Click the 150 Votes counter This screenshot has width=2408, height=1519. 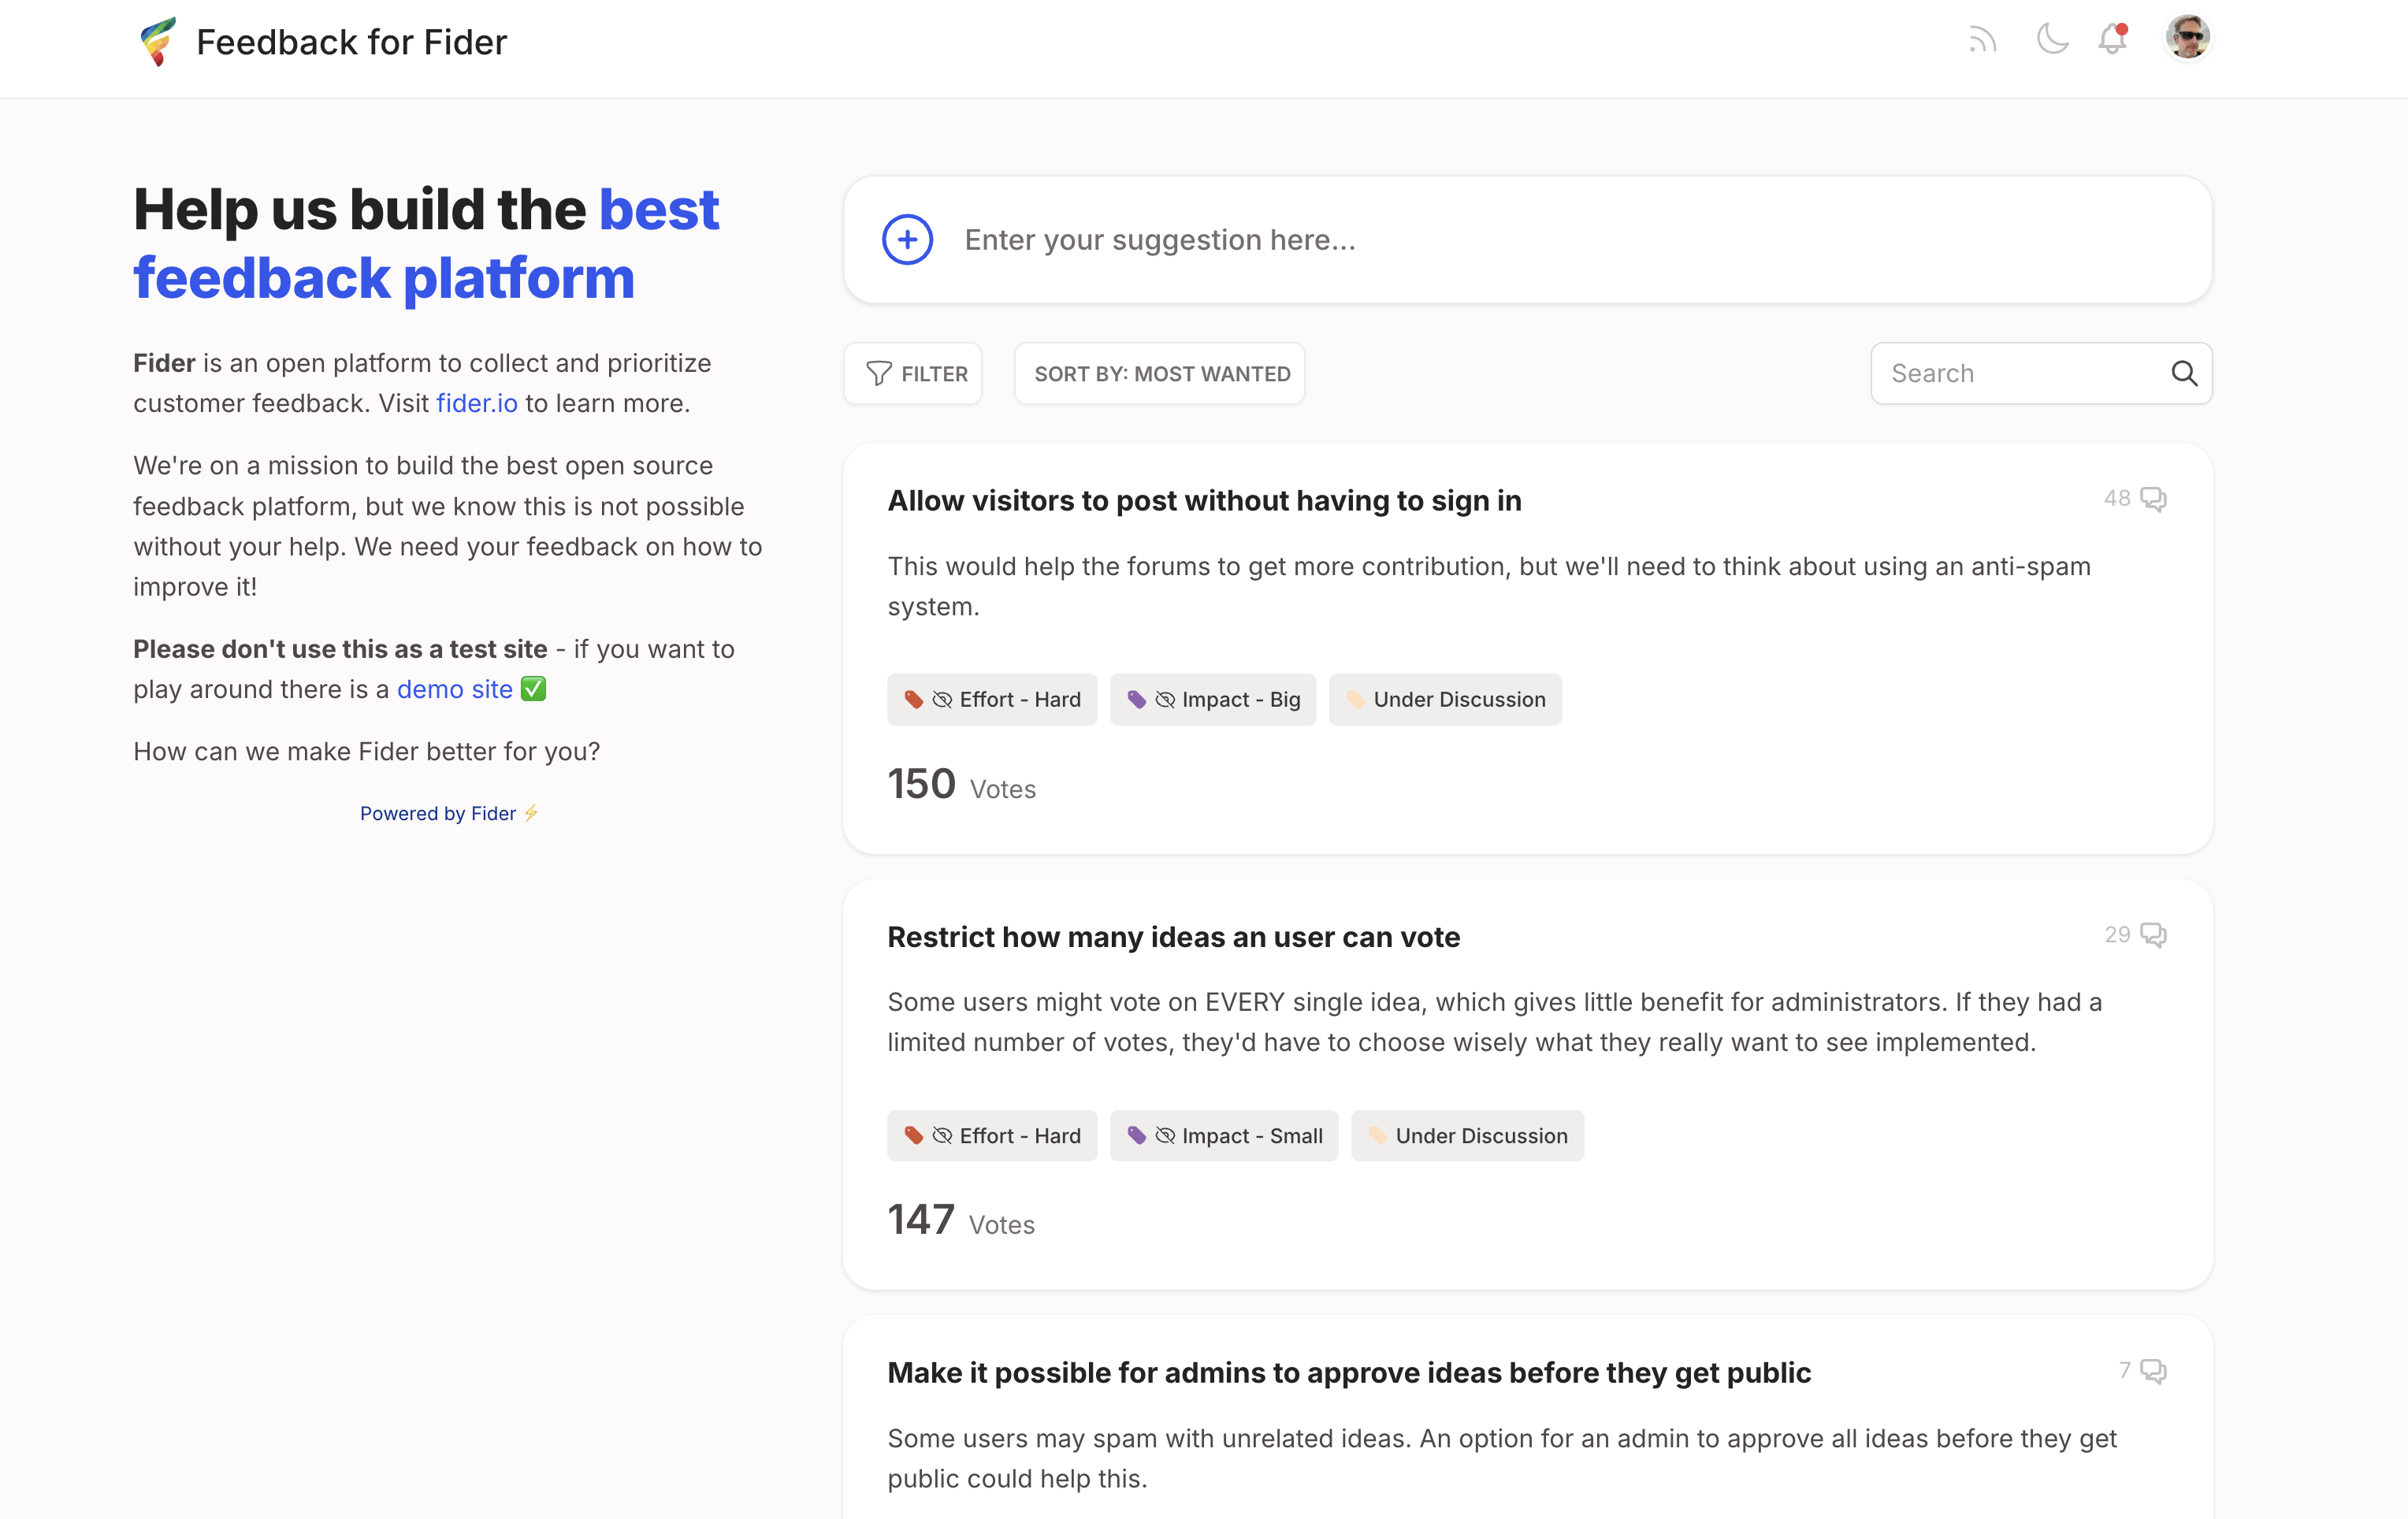[961, 784]
